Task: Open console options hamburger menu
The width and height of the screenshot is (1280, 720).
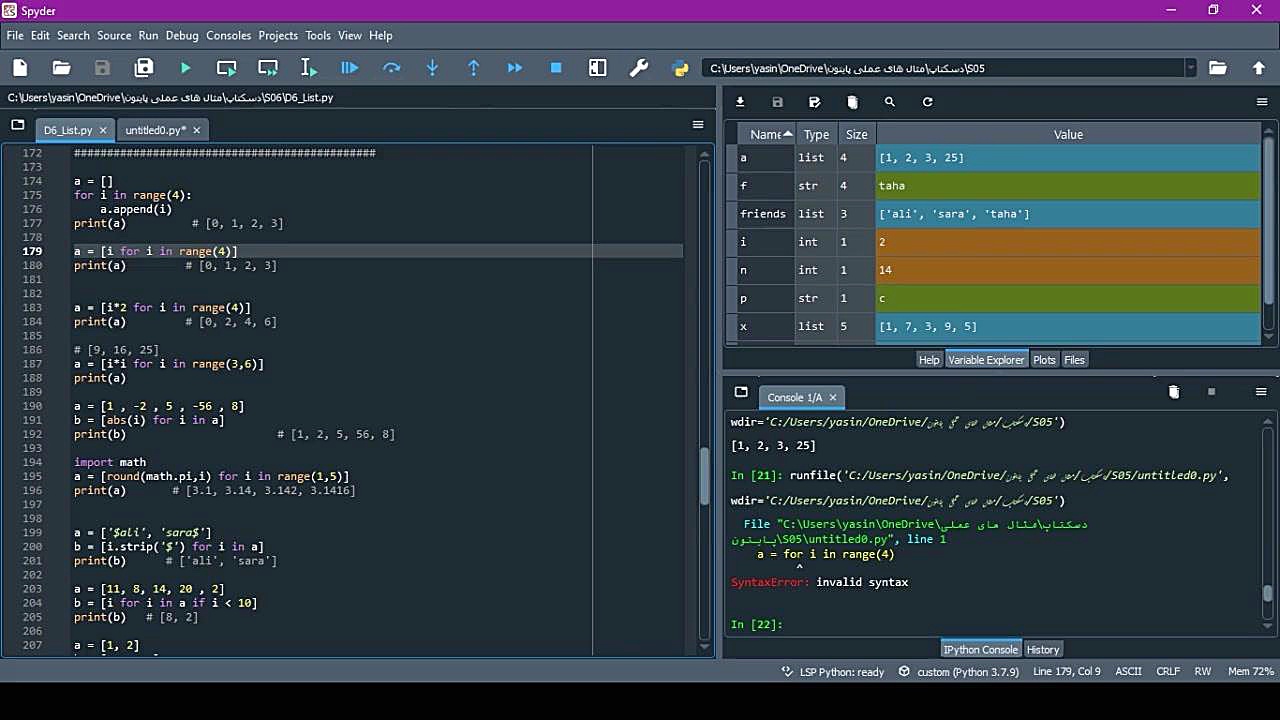Action: [x=1261, y=392]
